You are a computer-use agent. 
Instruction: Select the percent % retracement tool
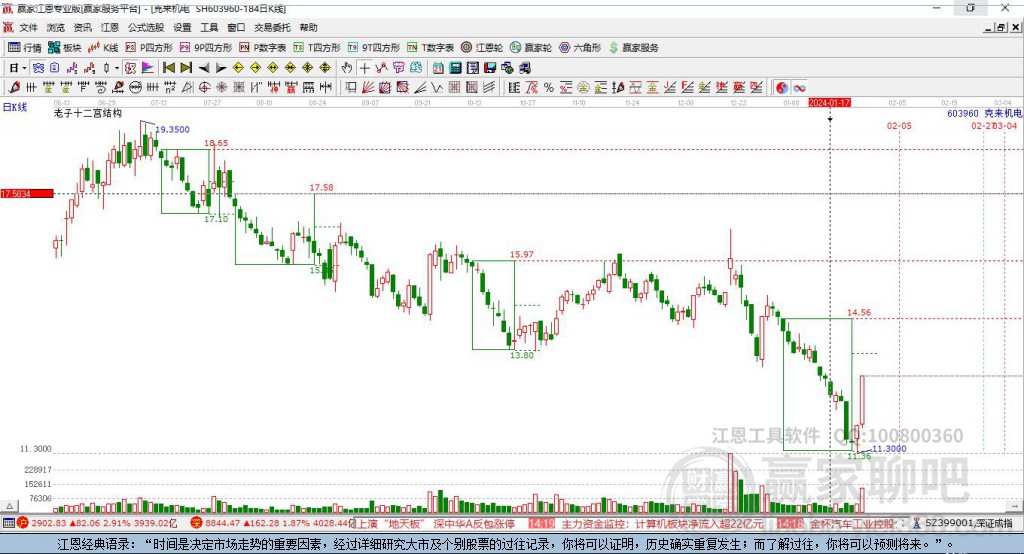(549, 88)
